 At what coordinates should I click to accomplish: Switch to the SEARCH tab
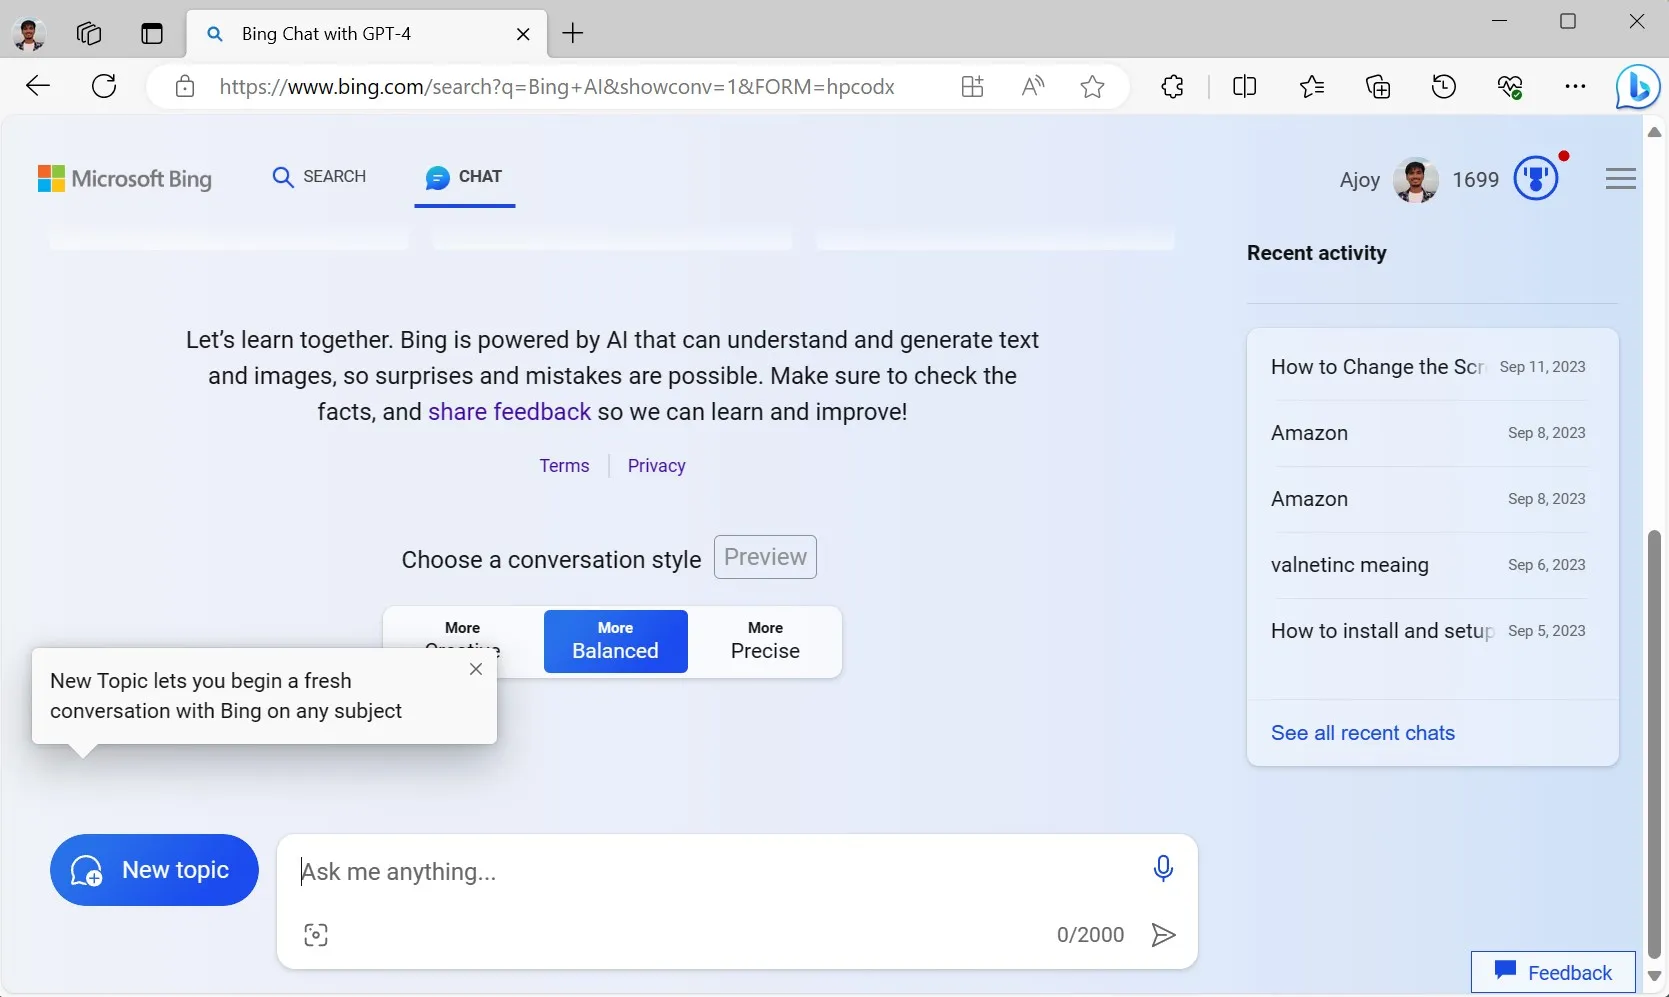pyautogui.click(x=320, y=176)
